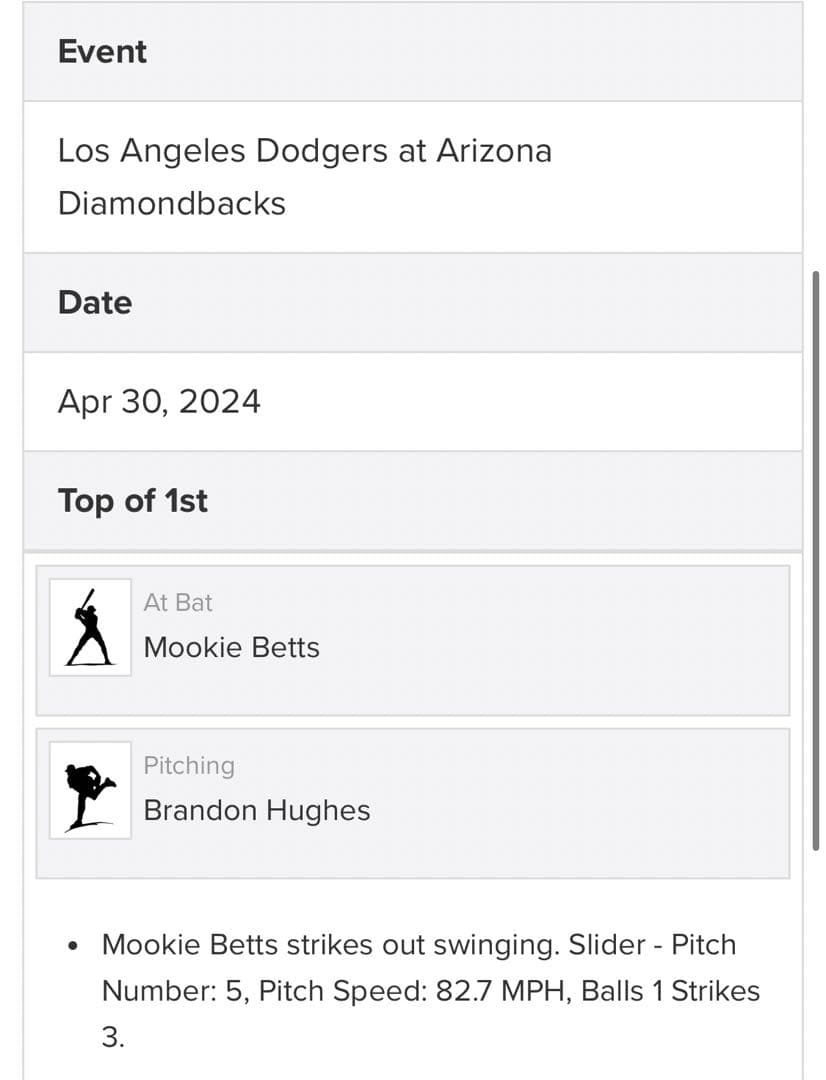Image resolution: width=826 pixels, height=1080 pixels.
Task: Tap the Diamondbacks text line
Action: pyautogui.click(x=171, y=203)
